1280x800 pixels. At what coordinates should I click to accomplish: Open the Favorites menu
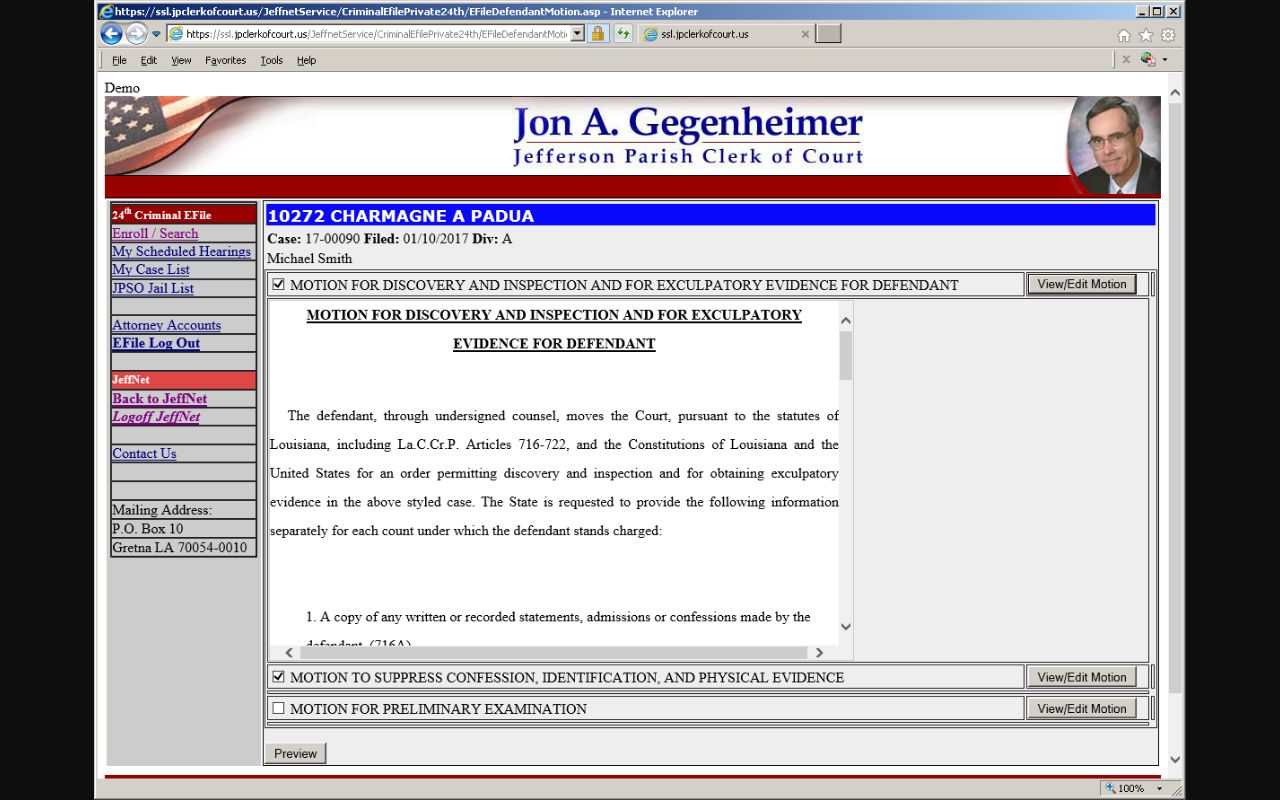pos(225,60)
